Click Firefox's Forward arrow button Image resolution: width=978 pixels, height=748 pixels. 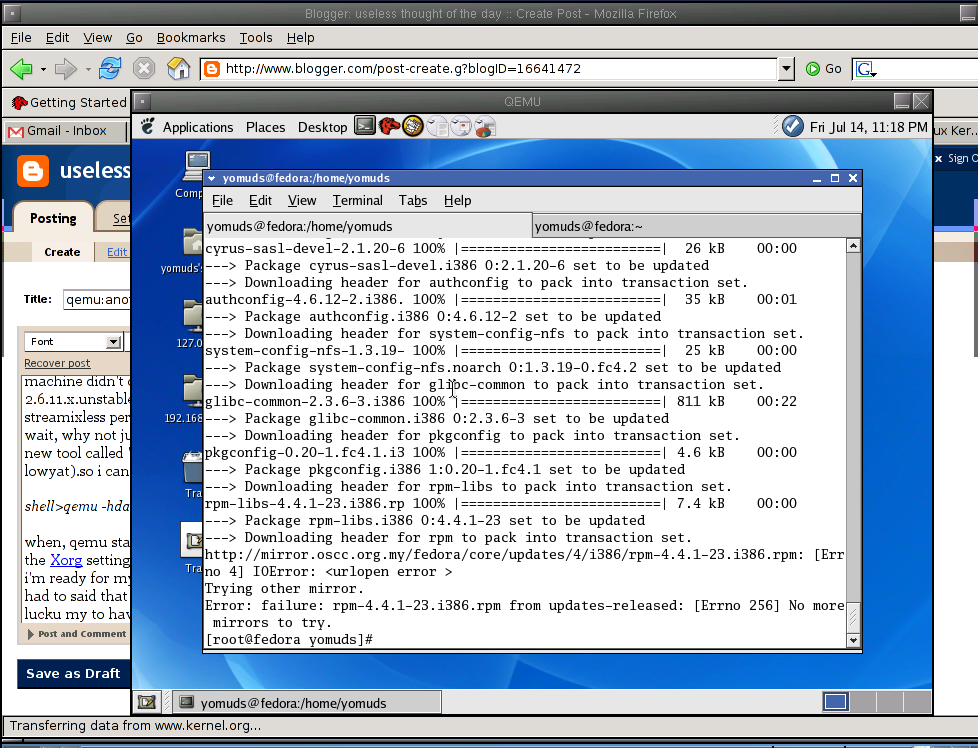[65, 69]
